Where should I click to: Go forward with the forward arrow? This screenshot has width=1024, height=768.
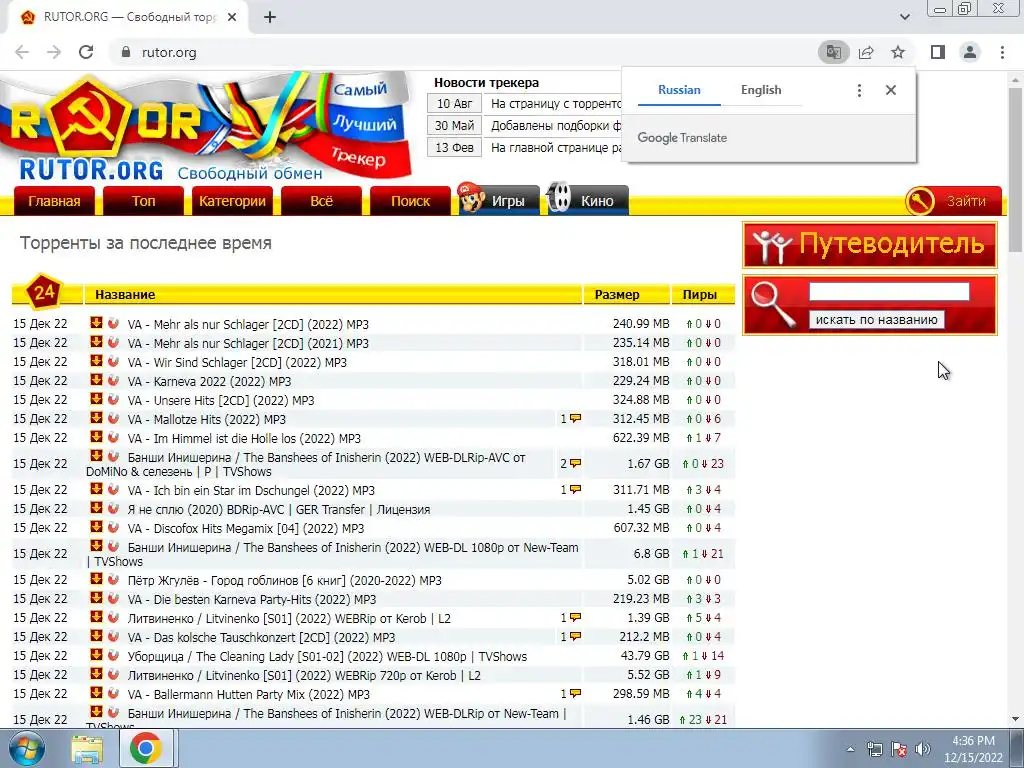pos(54,52)
